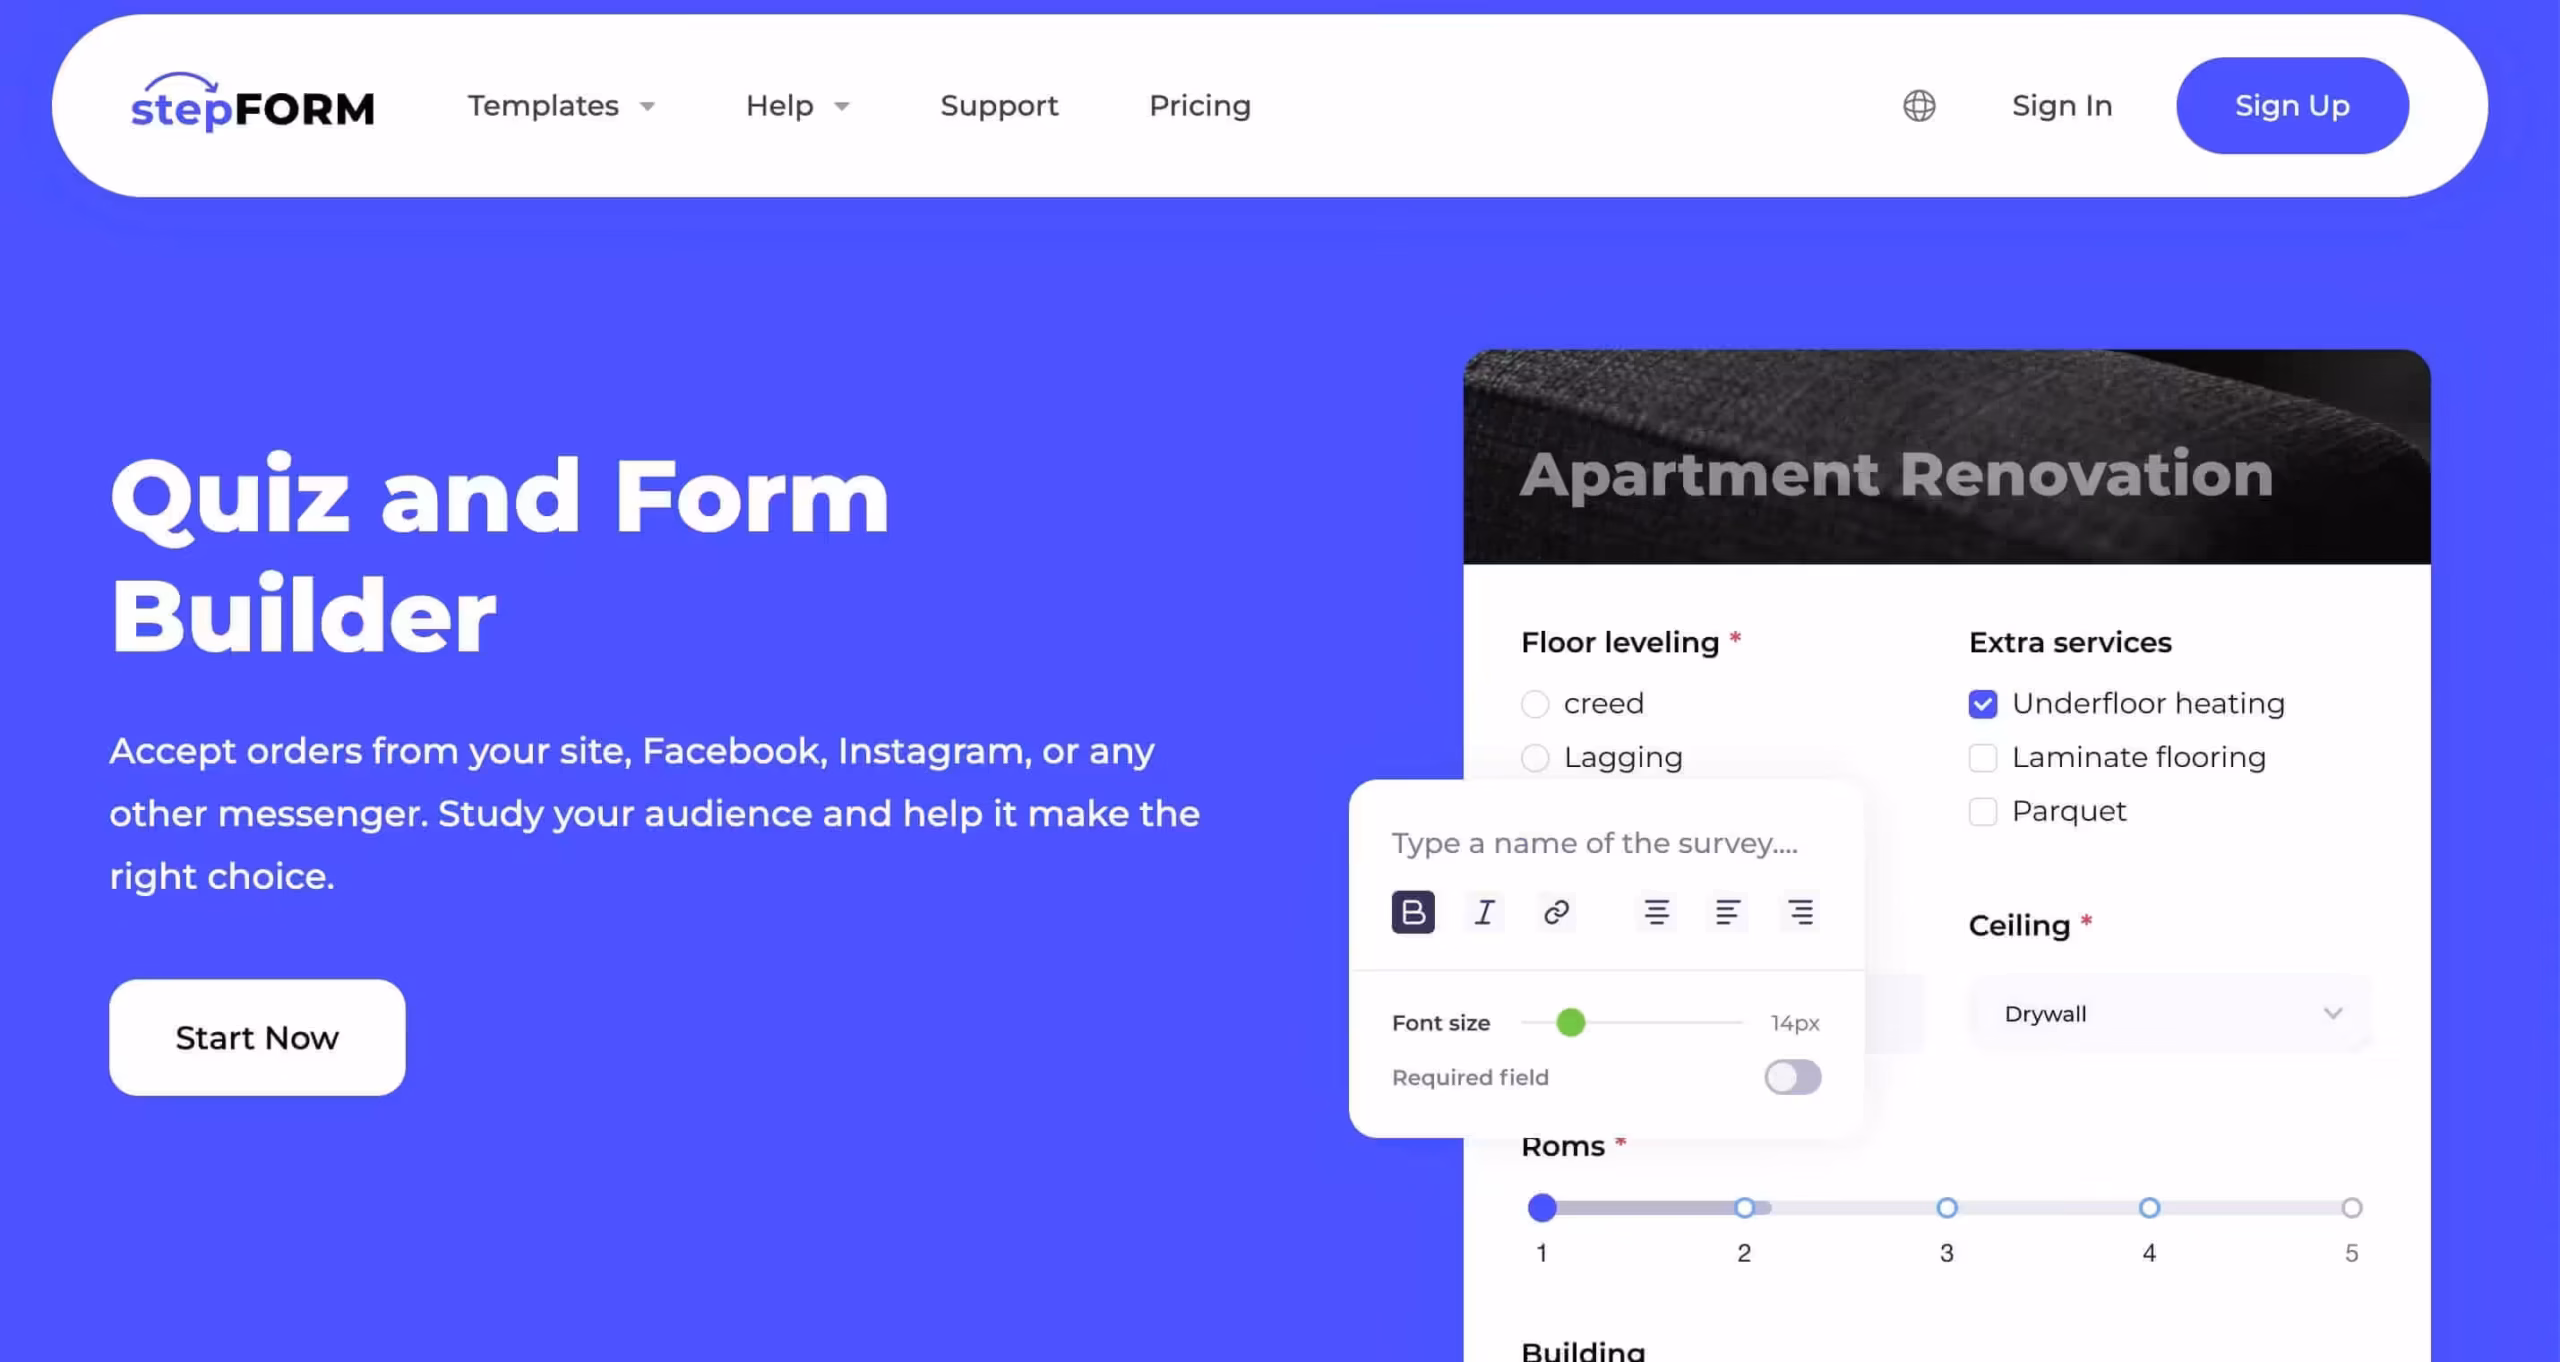Uncheck the Underfloor heating checkbox

(x=1982, y=704)
